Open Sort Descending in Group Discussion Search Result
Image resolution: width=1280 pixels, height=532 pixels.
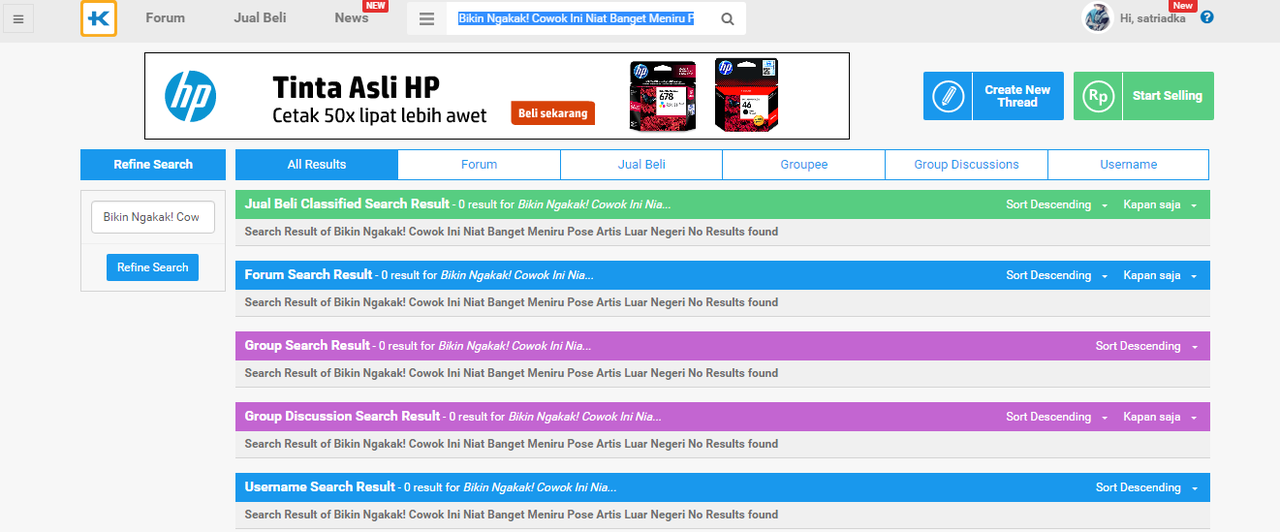coord(1057,417)
